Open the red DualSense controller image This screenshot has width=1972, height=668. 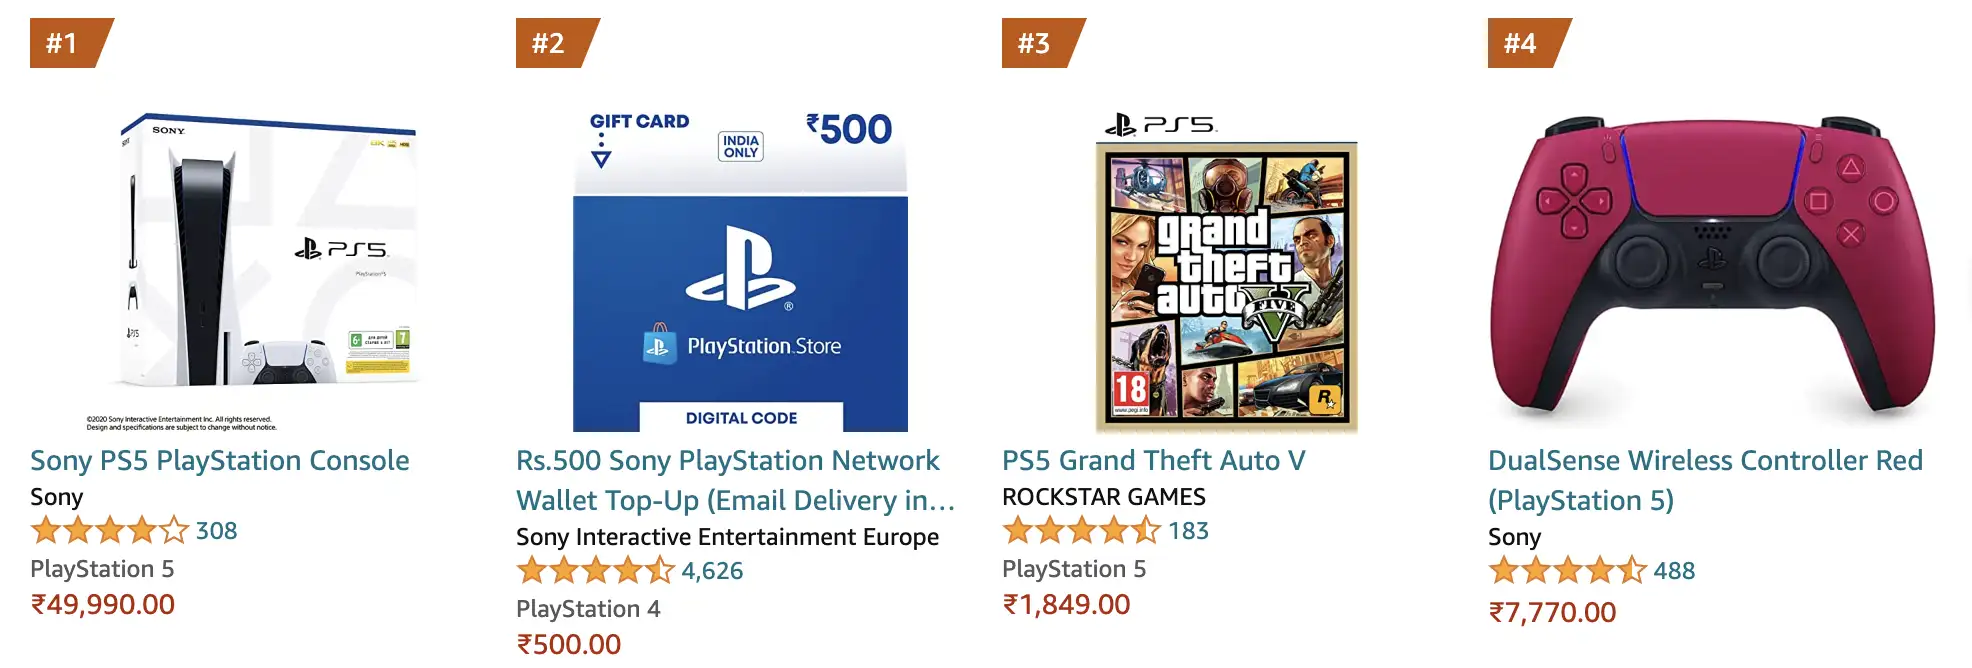1712,268
